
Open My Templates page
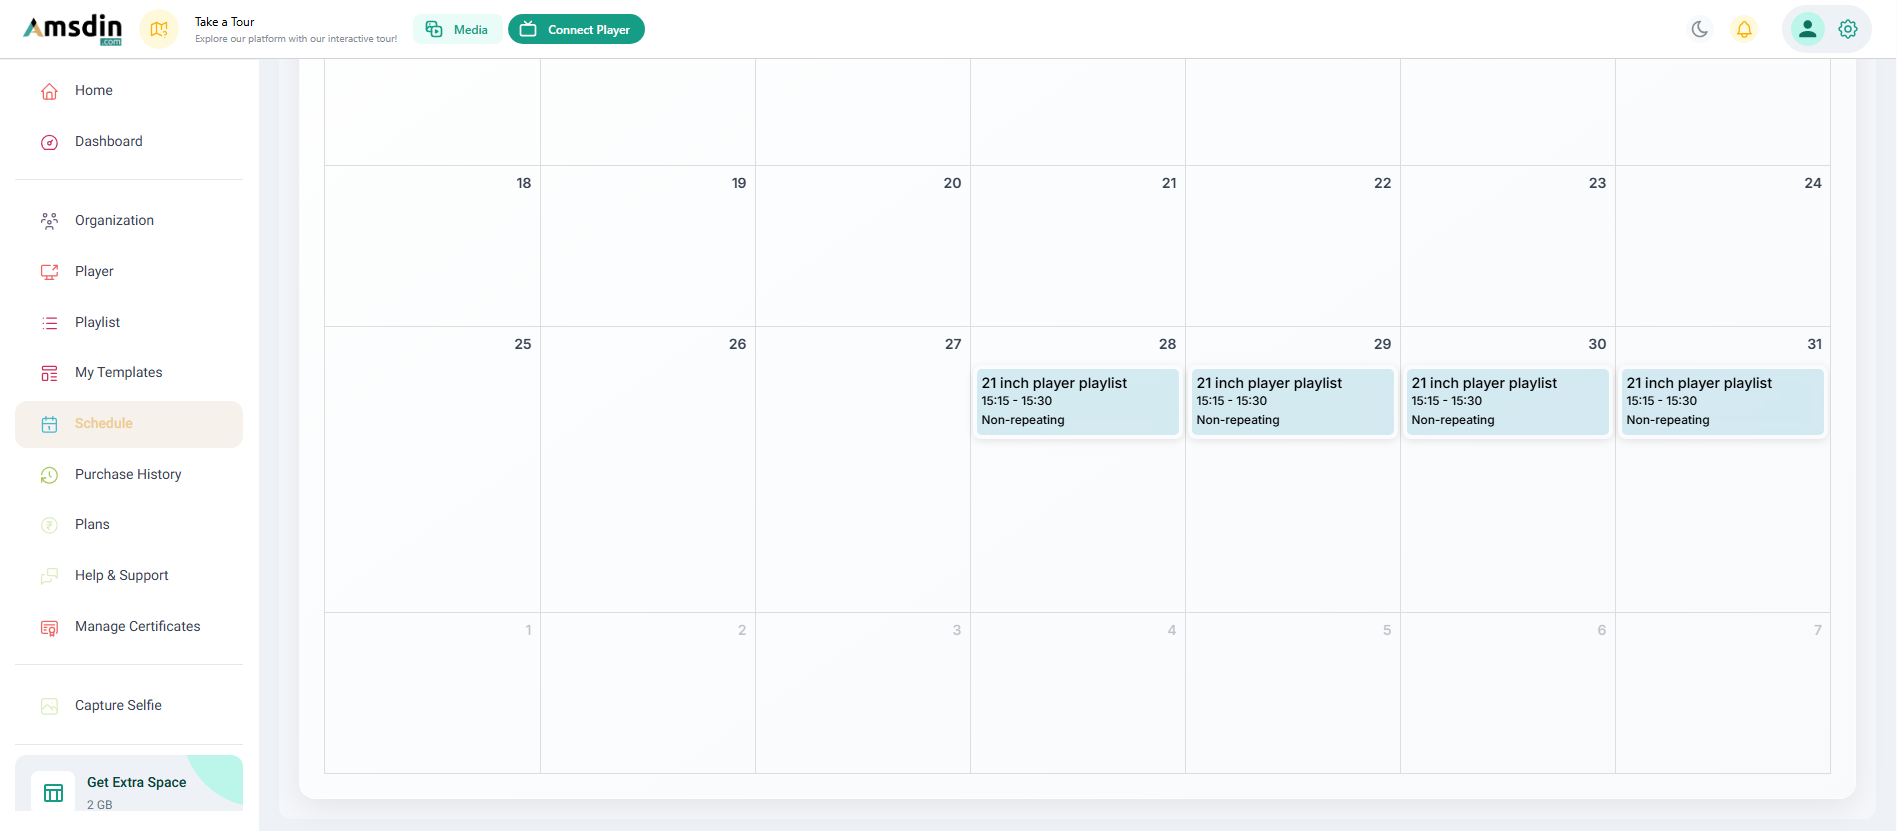(118, 372)
